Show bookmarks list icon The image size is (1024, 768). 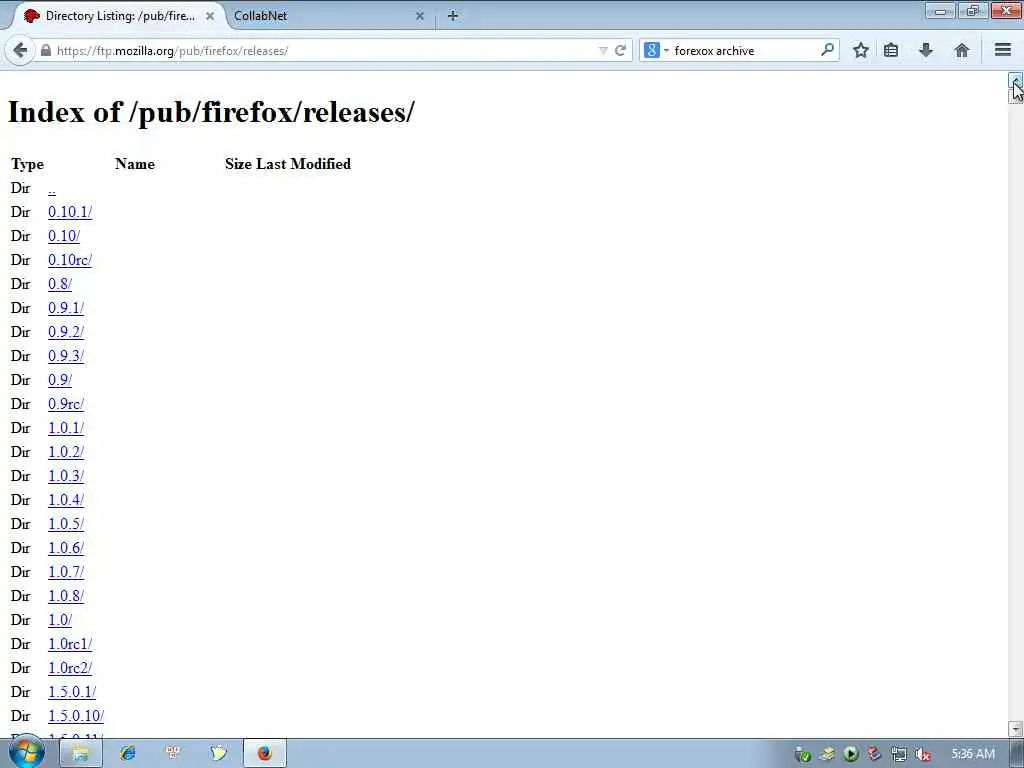pyautogui.click(x=891, y=50)
